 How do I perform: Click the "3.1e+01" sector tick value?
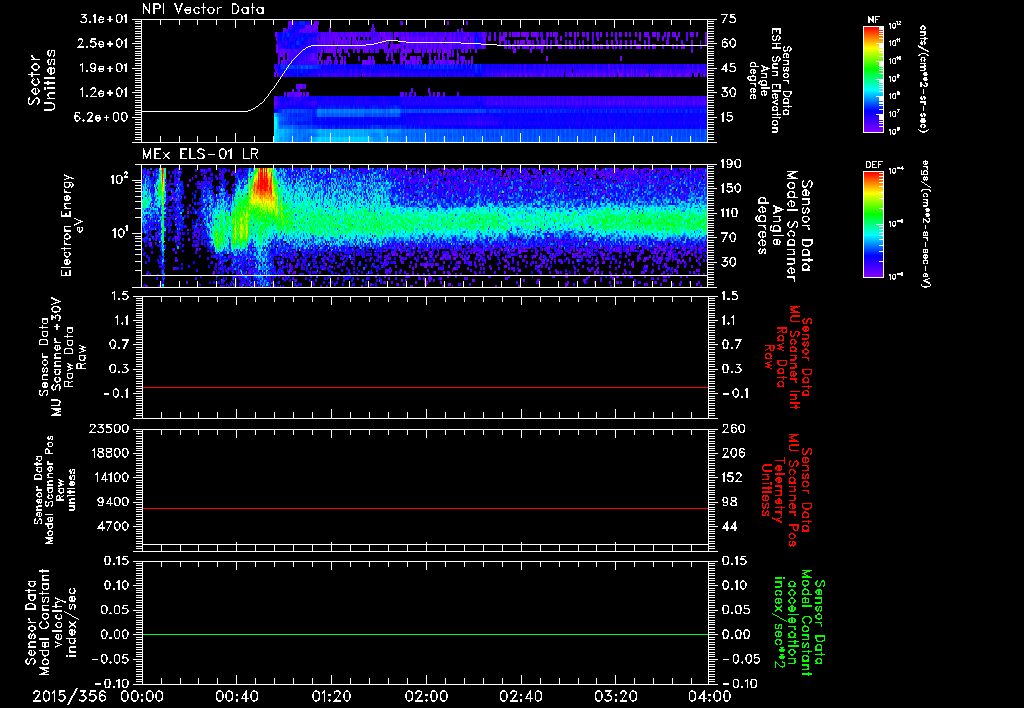pos(104,19)
